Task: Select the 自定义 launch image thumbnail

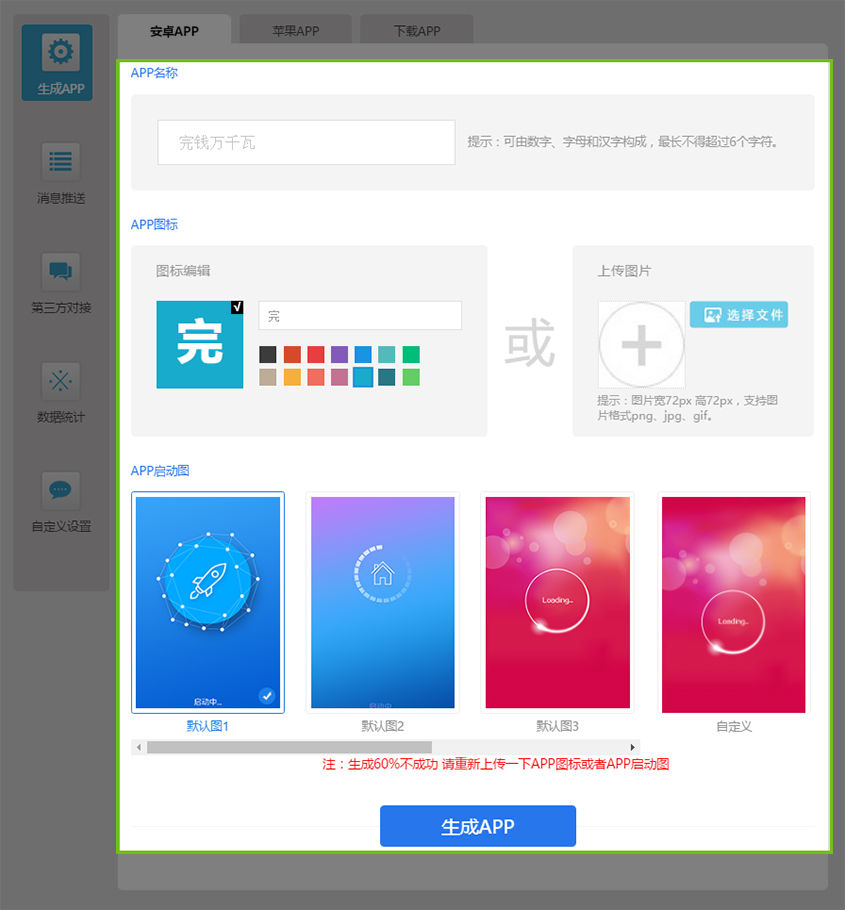Action: (x=733, y=604)
